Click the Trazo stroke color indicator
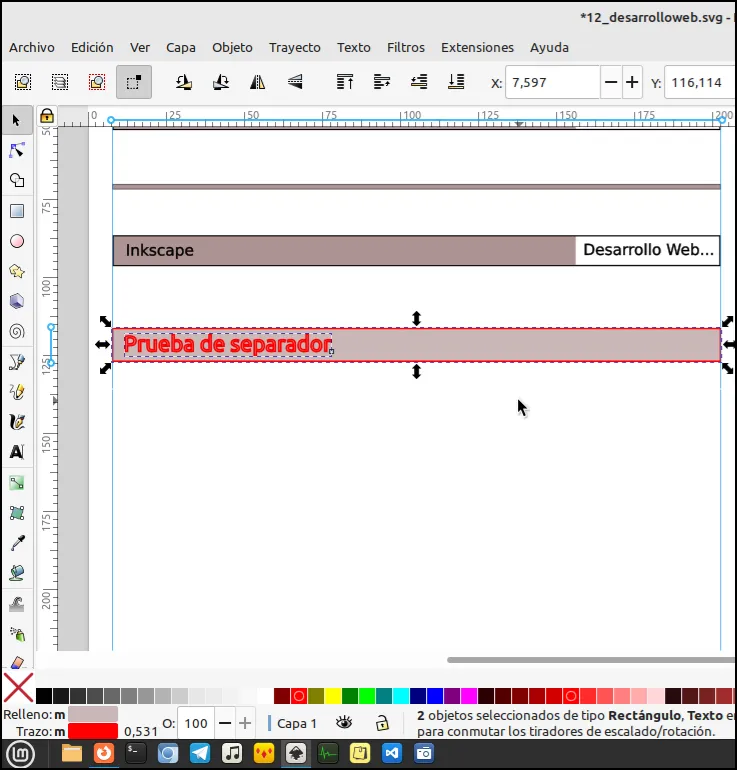The width and height of the screenshot is (737, 770). (x=93, y=731)
